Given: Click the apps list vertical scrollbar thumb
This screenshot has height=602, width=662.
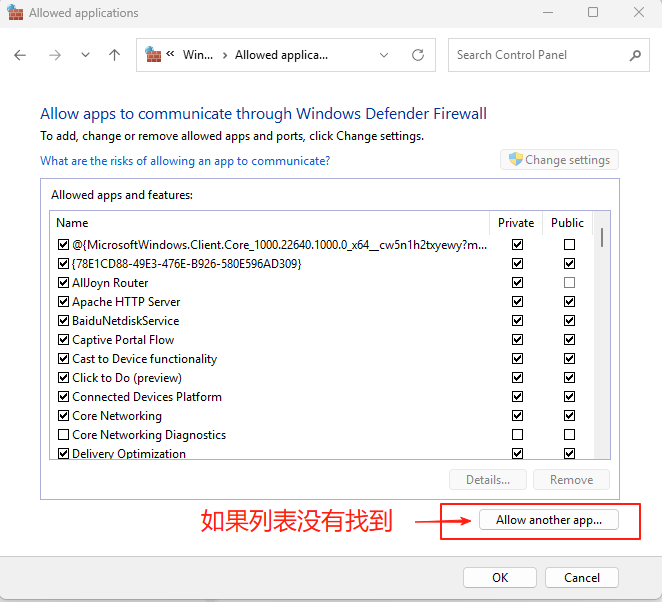Looking at the screenshot, I should [602, 237].
